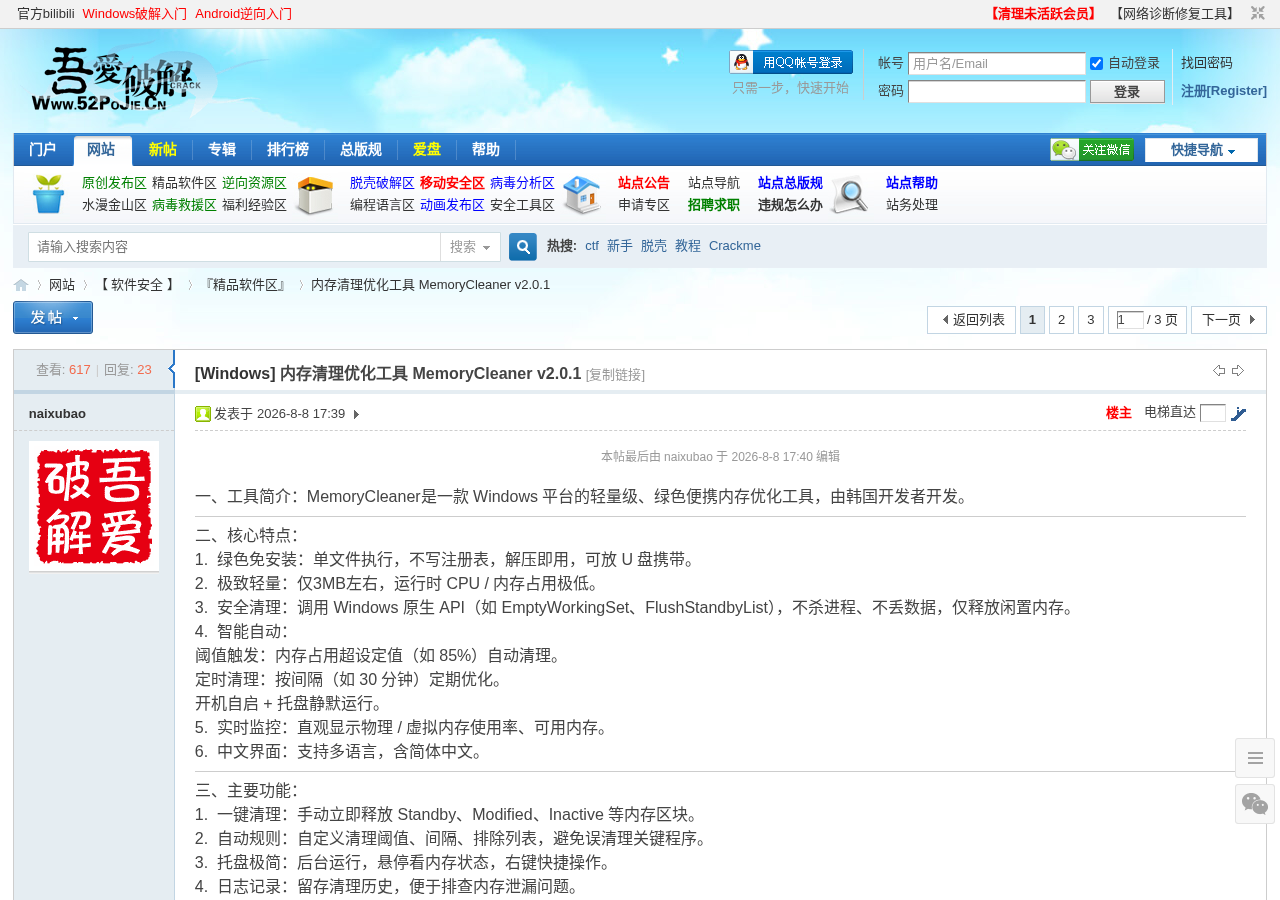Open the 专辑 tab
The image size is (1280, 900).
222,150
